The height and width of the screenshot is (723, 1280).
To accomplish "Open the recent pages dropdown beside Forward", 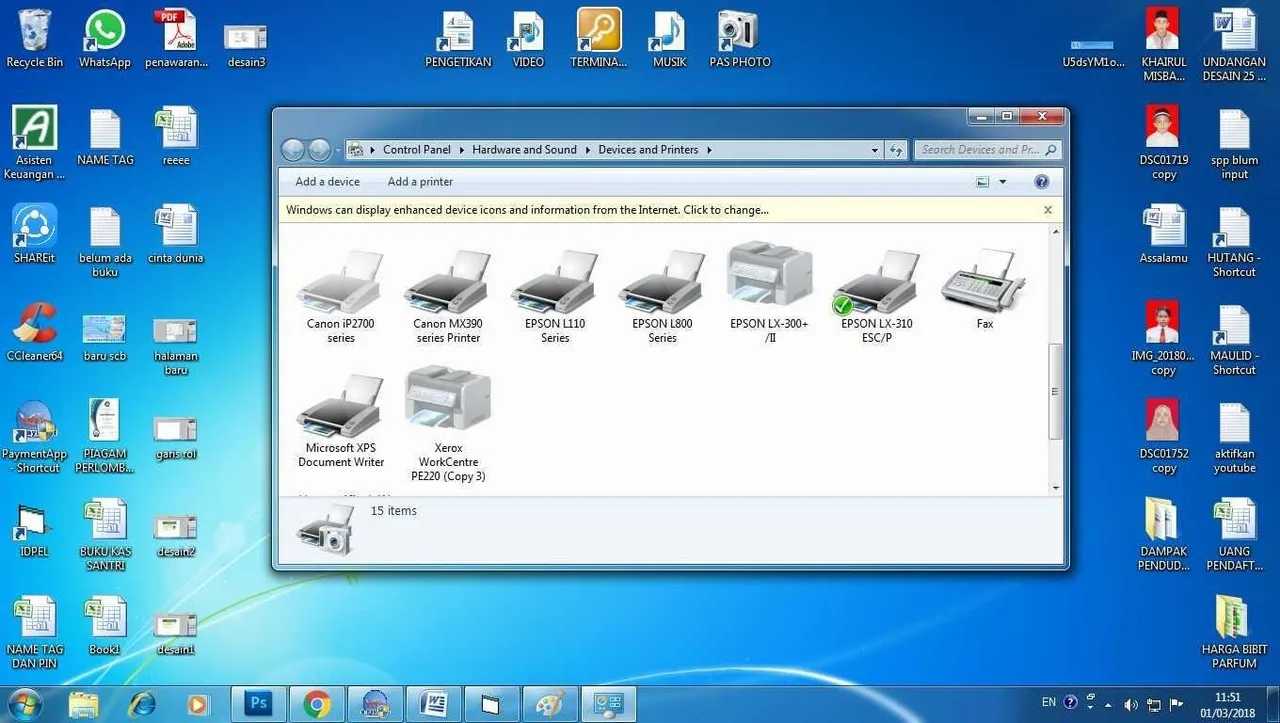I will 338,150.
